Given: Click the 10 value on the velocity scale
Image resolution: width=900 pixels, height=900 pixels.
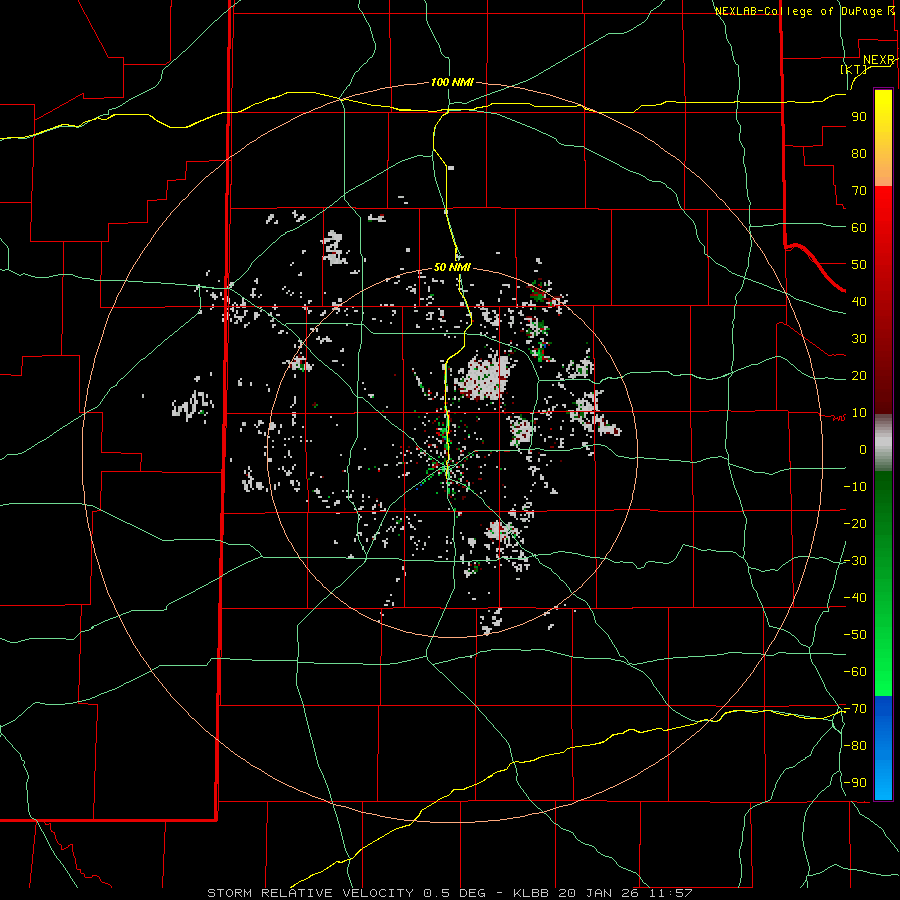Looking at the screenshot, I should point(859,413).
